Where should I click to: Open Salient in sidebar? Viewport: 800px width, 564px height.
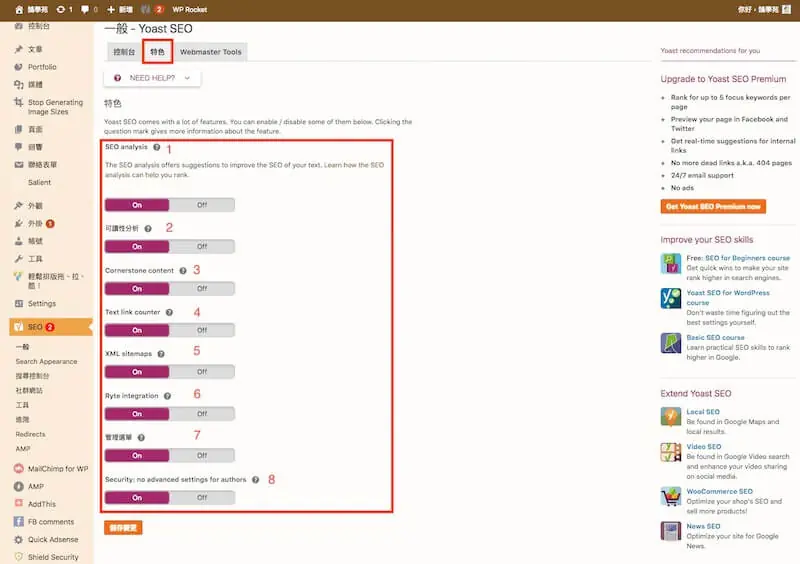tap(39, 182)
